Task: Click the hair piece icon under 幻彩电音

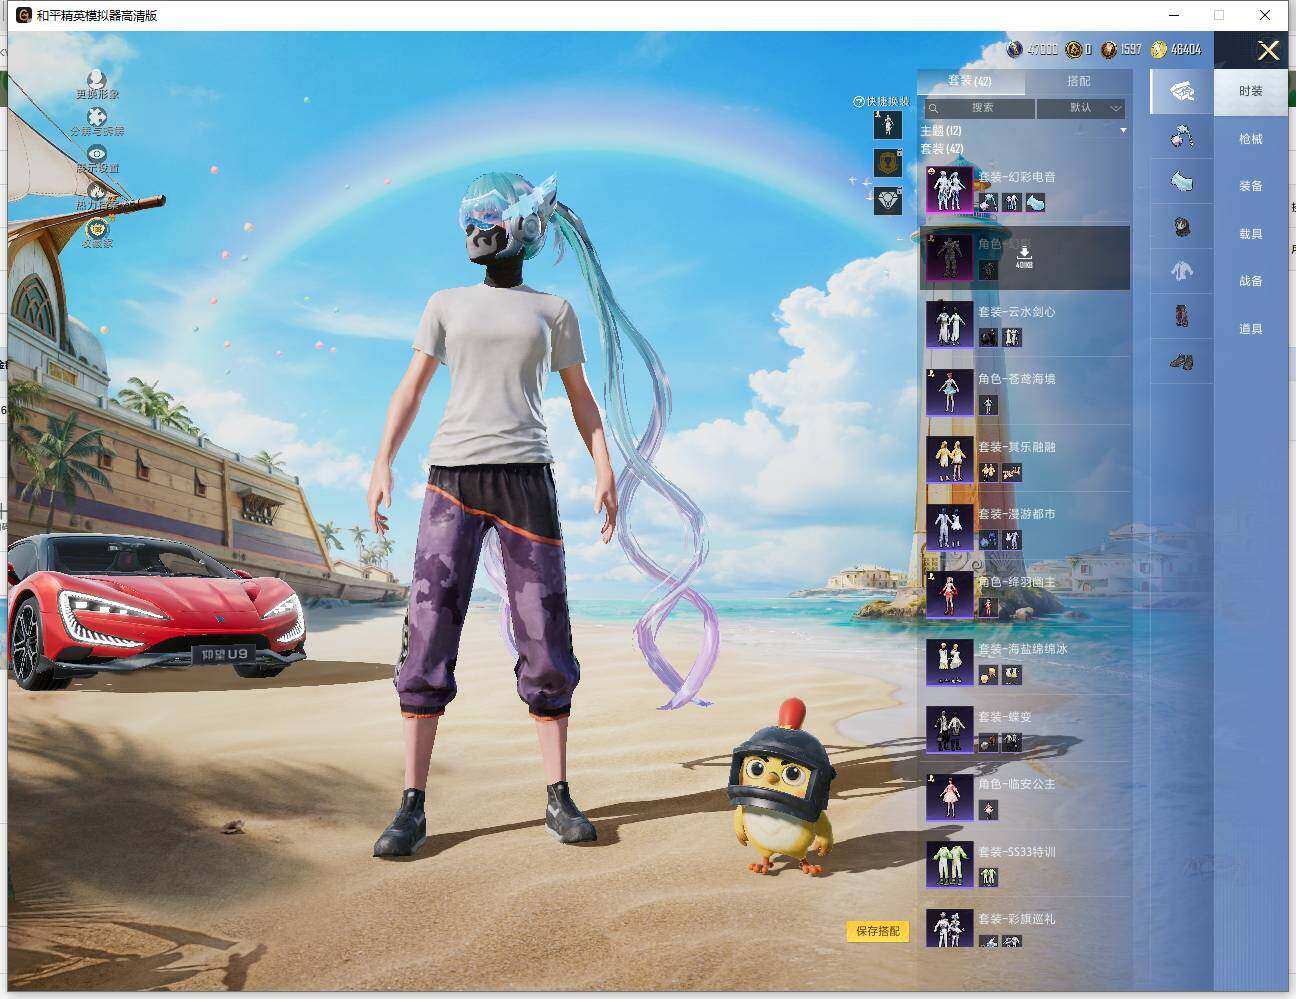Action: (988, 203)
